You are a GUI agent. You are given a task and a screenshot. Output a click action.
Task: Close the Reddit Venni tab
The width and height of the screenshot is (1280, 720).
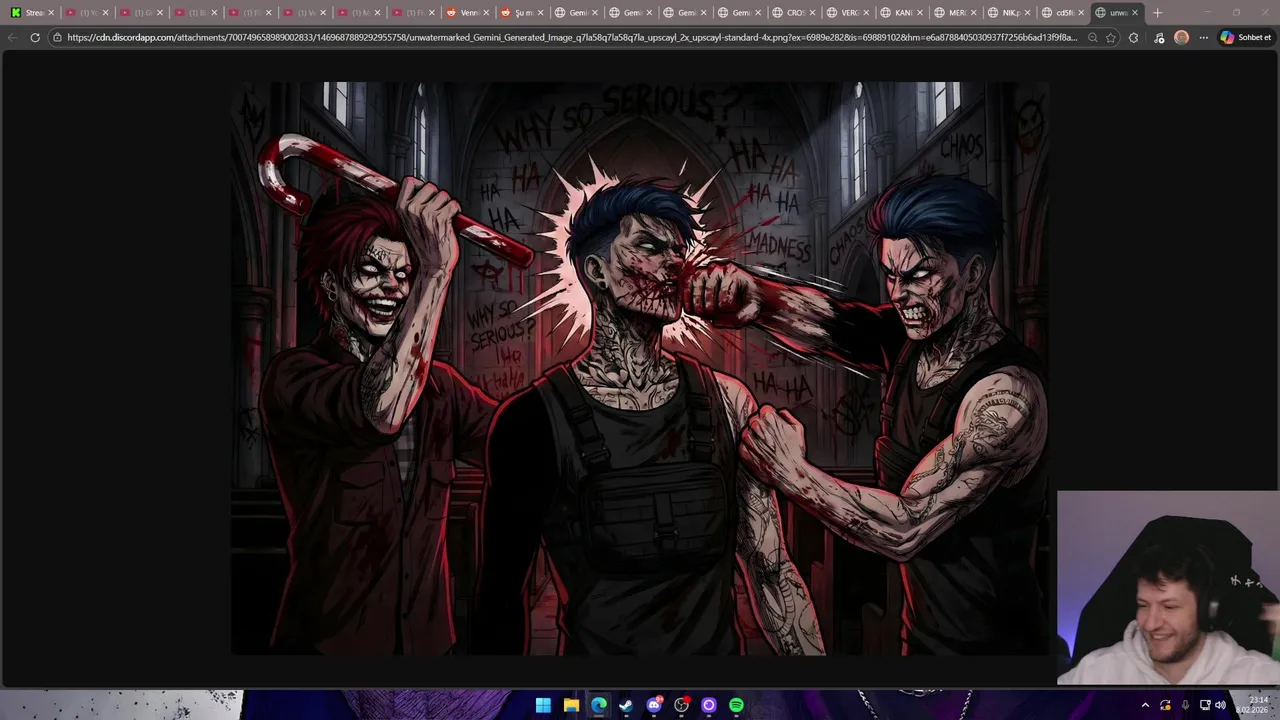click(x=485, y=13)
